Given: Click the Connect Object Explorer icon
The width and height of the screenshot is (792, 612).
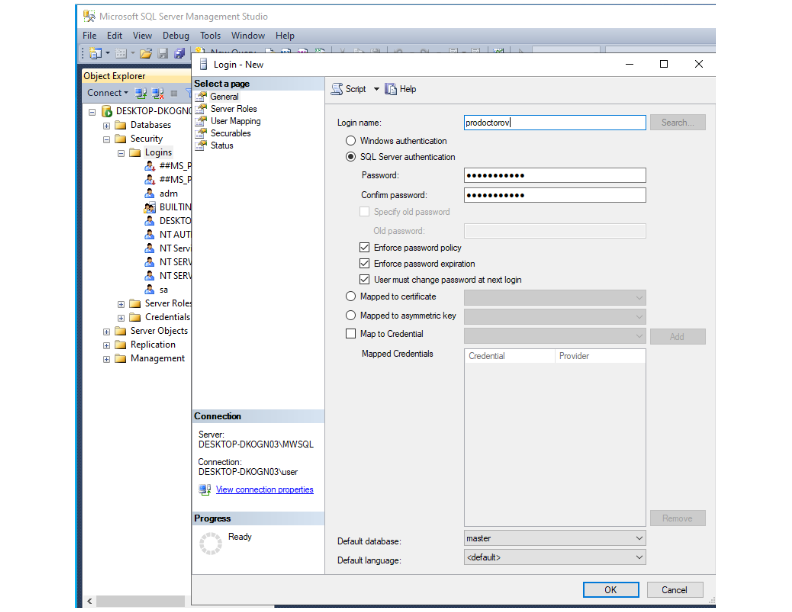Looking at the screenshot, I should 143,93.
